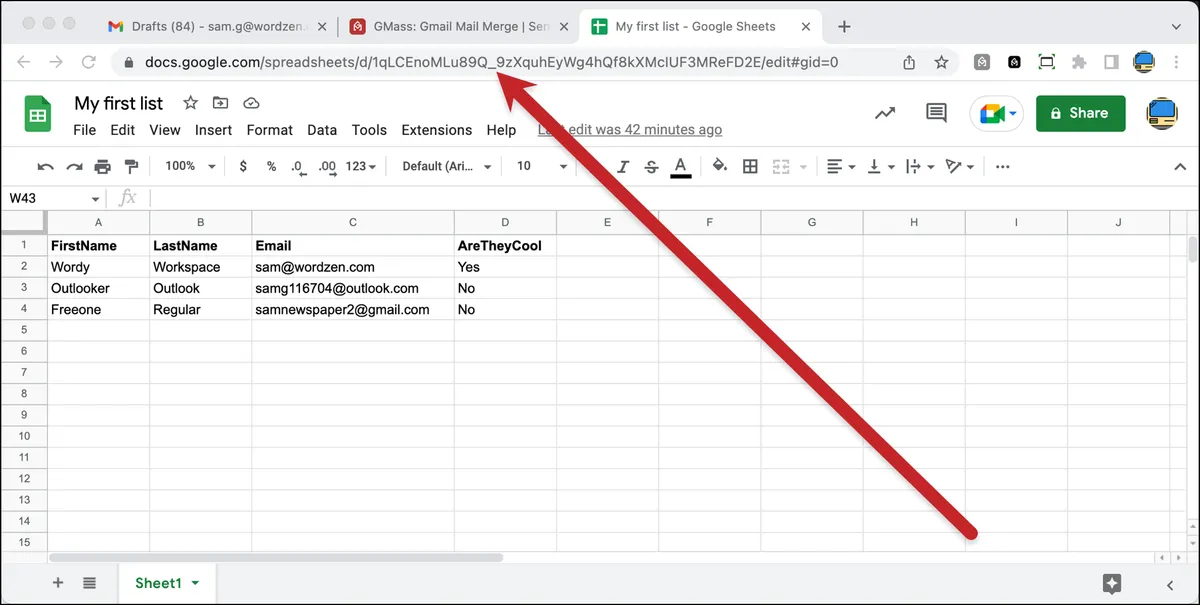Switch to the GMass Gmail Mail Merge tab
Image resolution: width=1200 pixels, height=605 pixels.
tap(459, 27)
